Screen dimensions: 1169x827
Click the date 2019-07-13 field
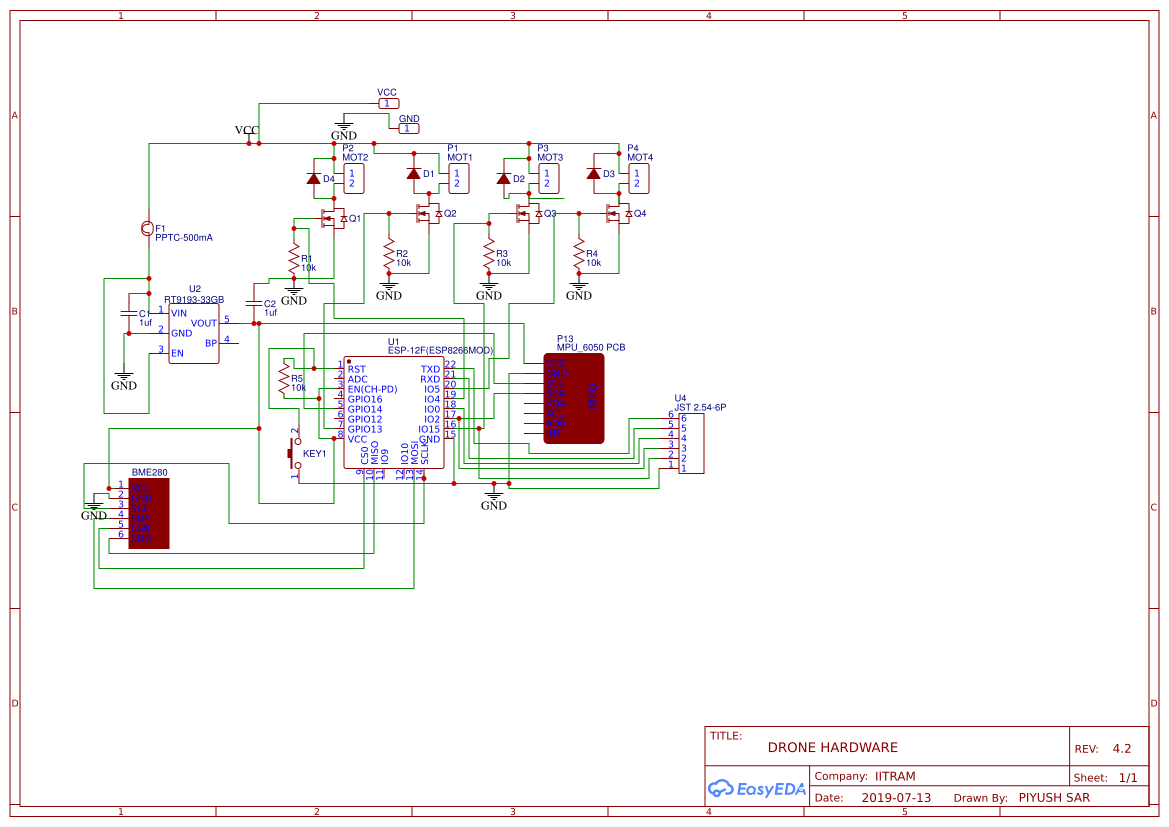[x=895, y=798]
